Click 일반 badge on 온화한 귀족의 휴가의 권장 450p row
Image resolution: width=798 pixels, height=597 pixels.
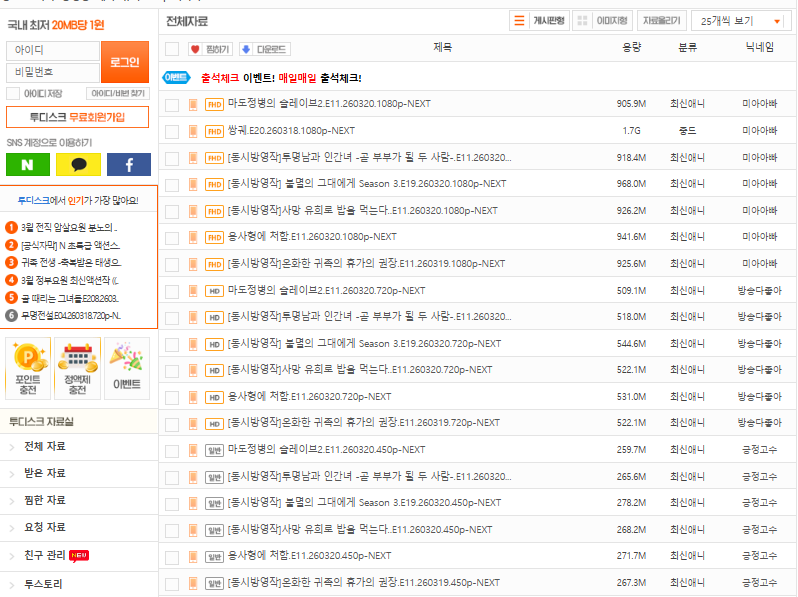(x=214, y=583)
